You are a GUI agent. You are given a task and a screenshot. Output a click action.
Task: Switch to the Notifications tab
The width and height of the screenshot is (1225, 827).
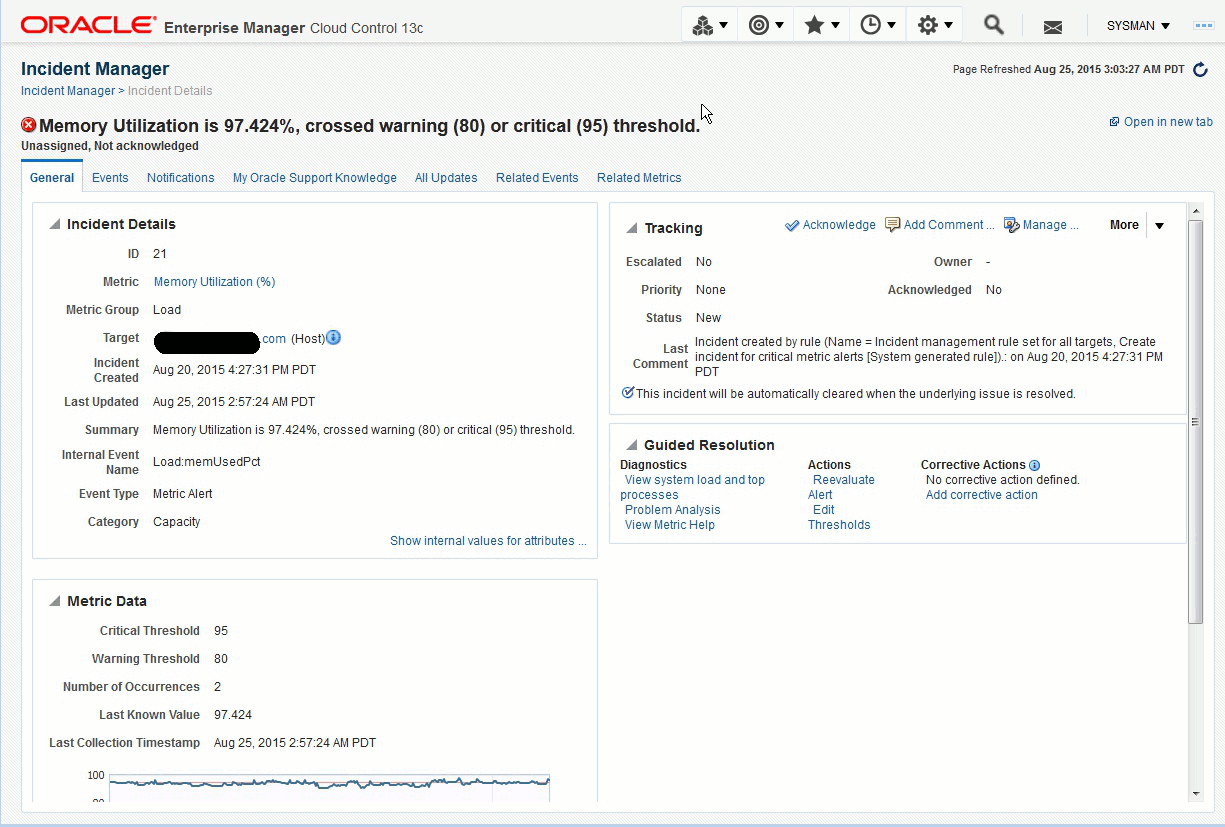click(x=181, y=178)
